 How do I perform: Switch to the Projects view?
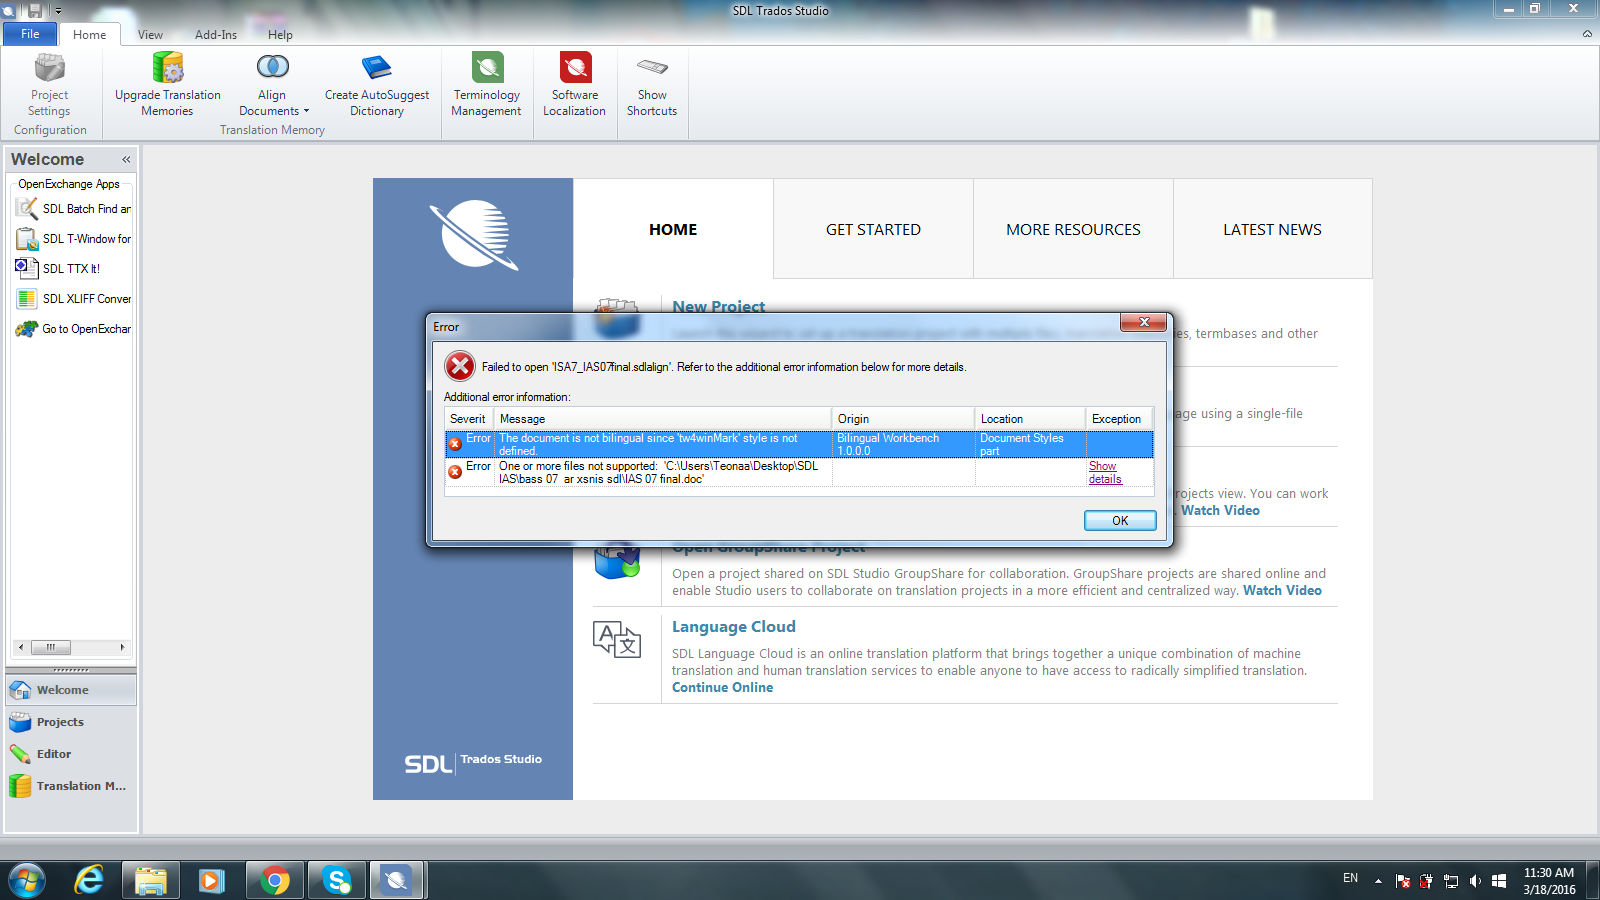[71, 722]
